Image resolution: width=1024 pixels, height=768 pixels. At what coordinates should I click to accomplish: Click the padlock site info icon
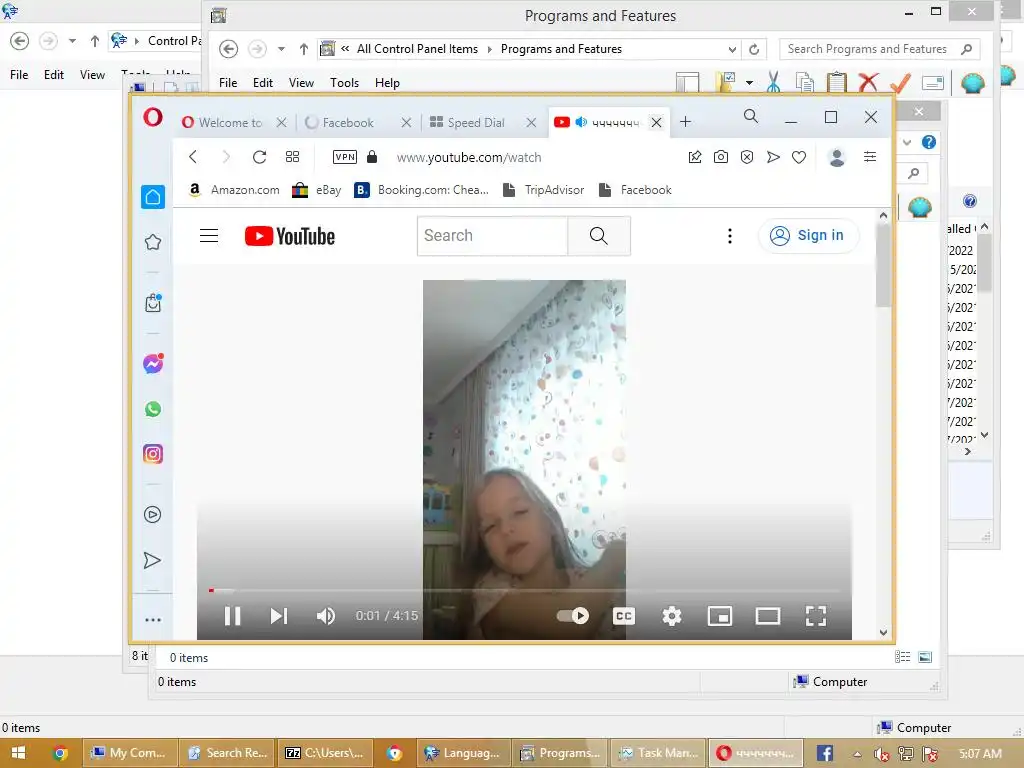(372, 157)
